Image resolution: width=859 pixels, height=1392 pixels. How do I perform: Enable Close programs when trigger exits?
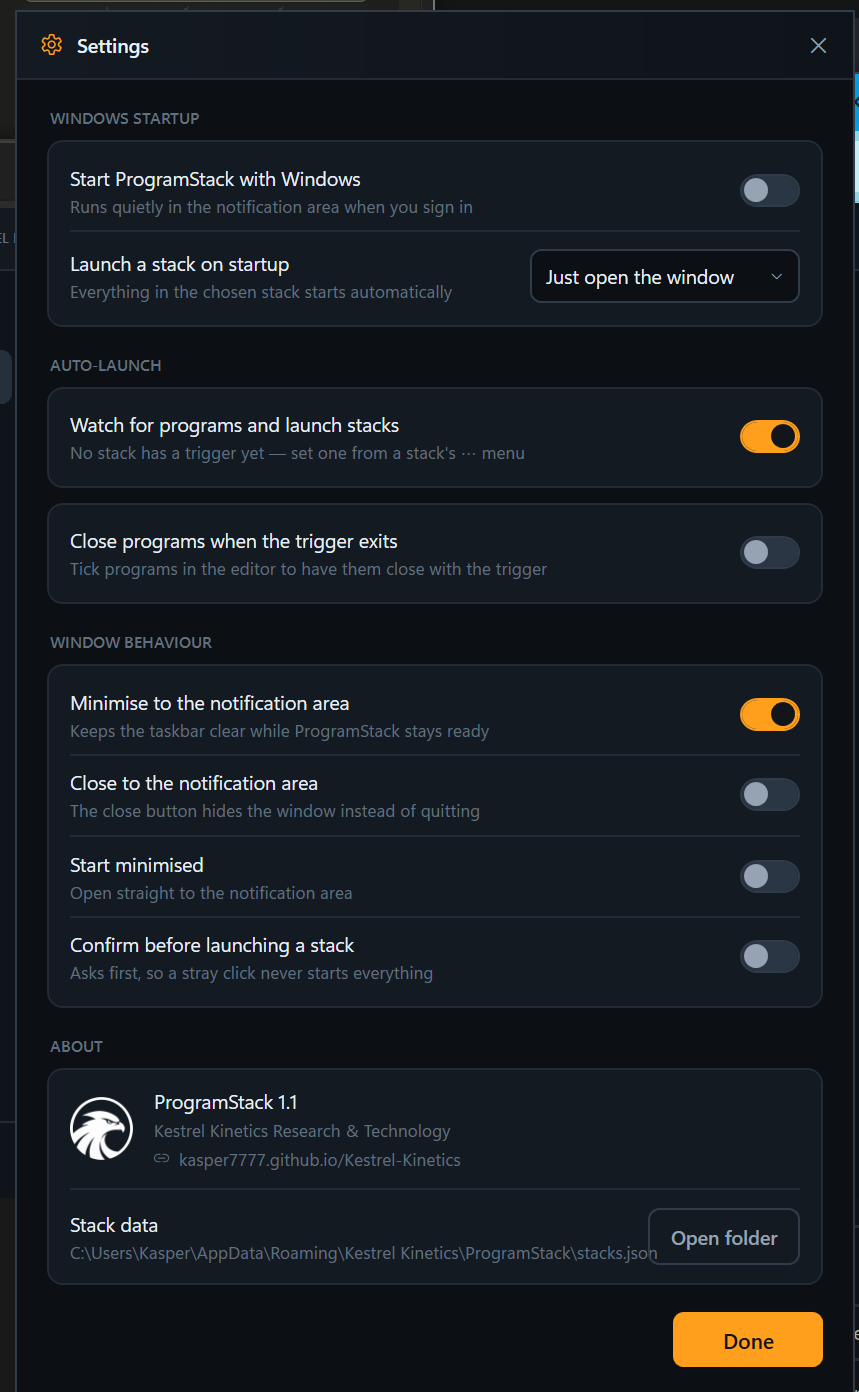click(x=769, y=552)
